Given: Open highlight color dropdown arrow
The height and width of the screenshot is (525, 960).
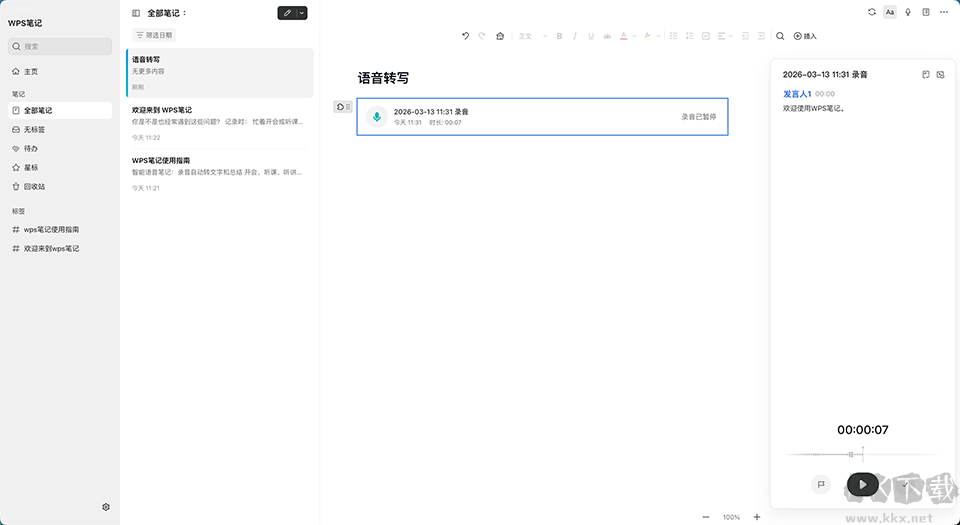Looking at the screenshot, I should 658,36.
